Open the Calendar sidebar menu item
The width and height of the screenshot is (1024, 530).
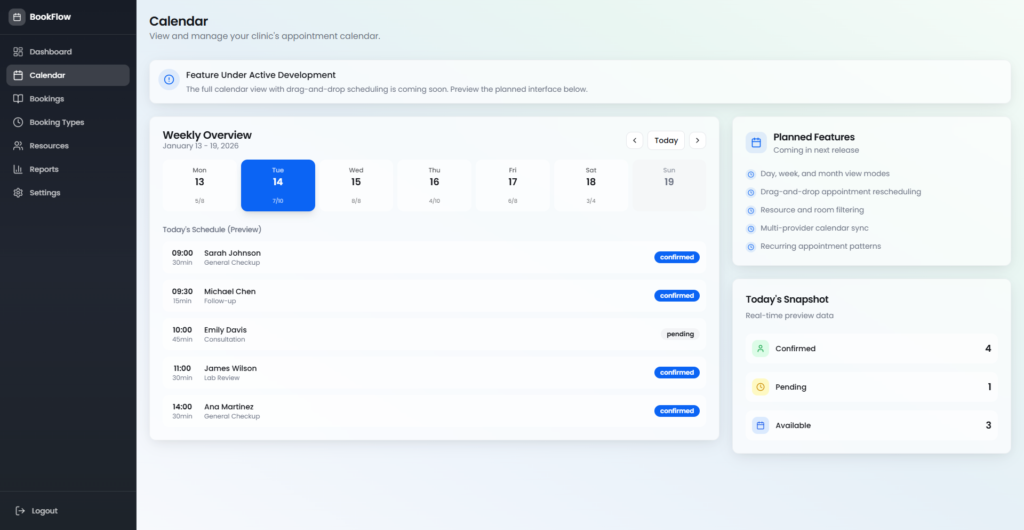(68, 75)
